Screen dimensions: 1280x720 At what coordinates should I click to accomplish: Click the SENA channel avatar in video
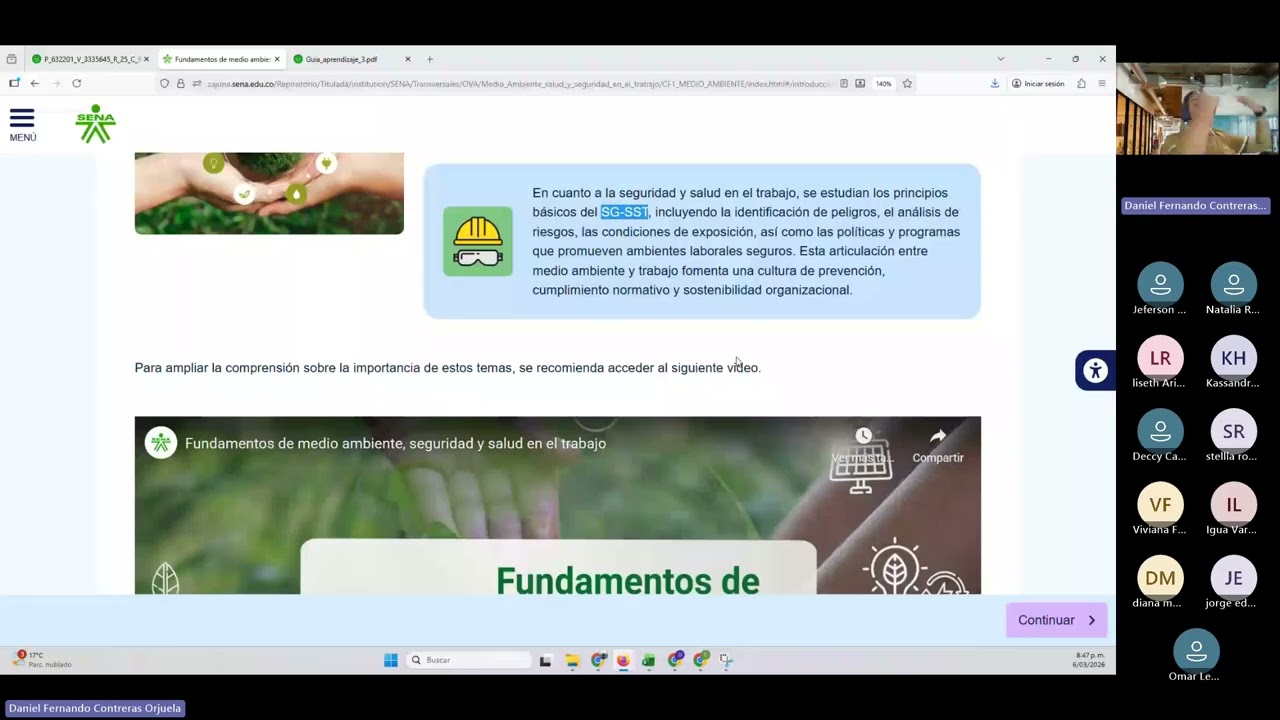pos(161,443)
